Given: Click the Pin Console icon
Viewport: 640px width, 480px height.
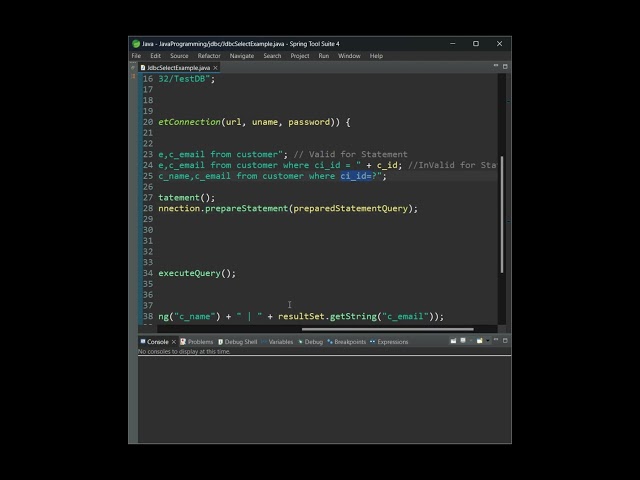Looking at the screenshot, I should pyautogui.click(x=453, y=340).
